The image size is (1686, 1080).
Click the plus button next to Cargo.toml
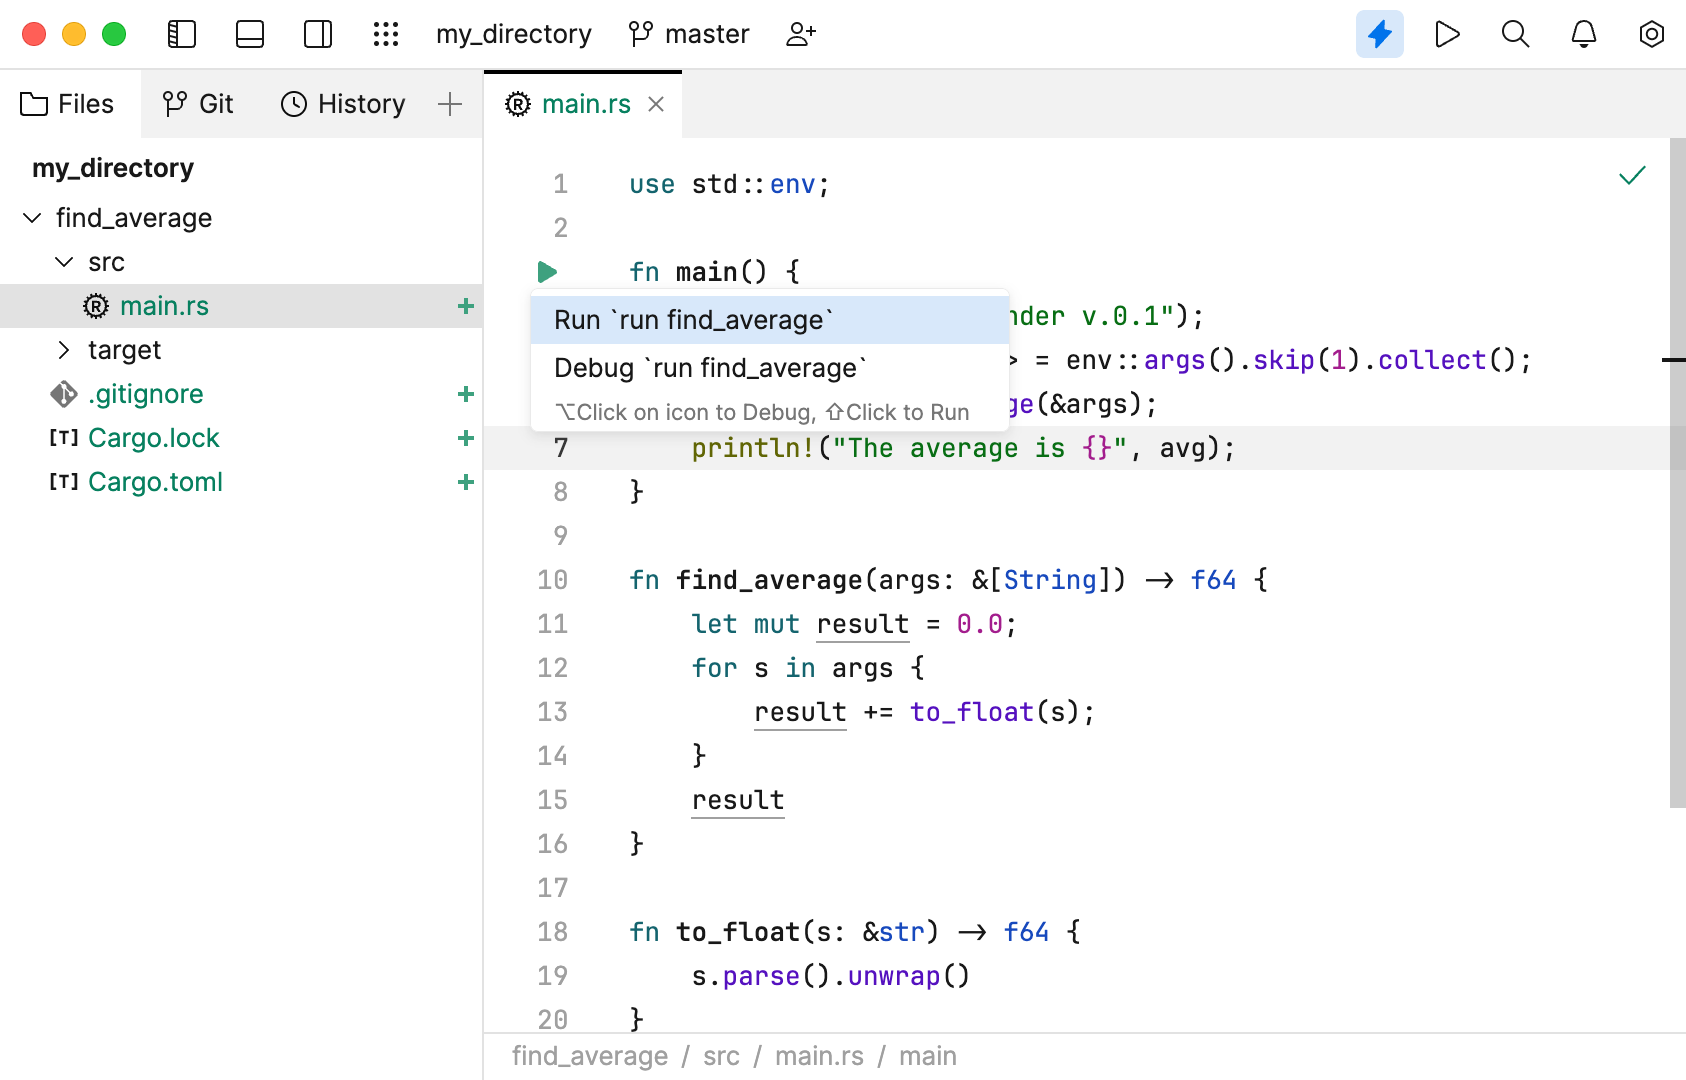tap(465, 482)
